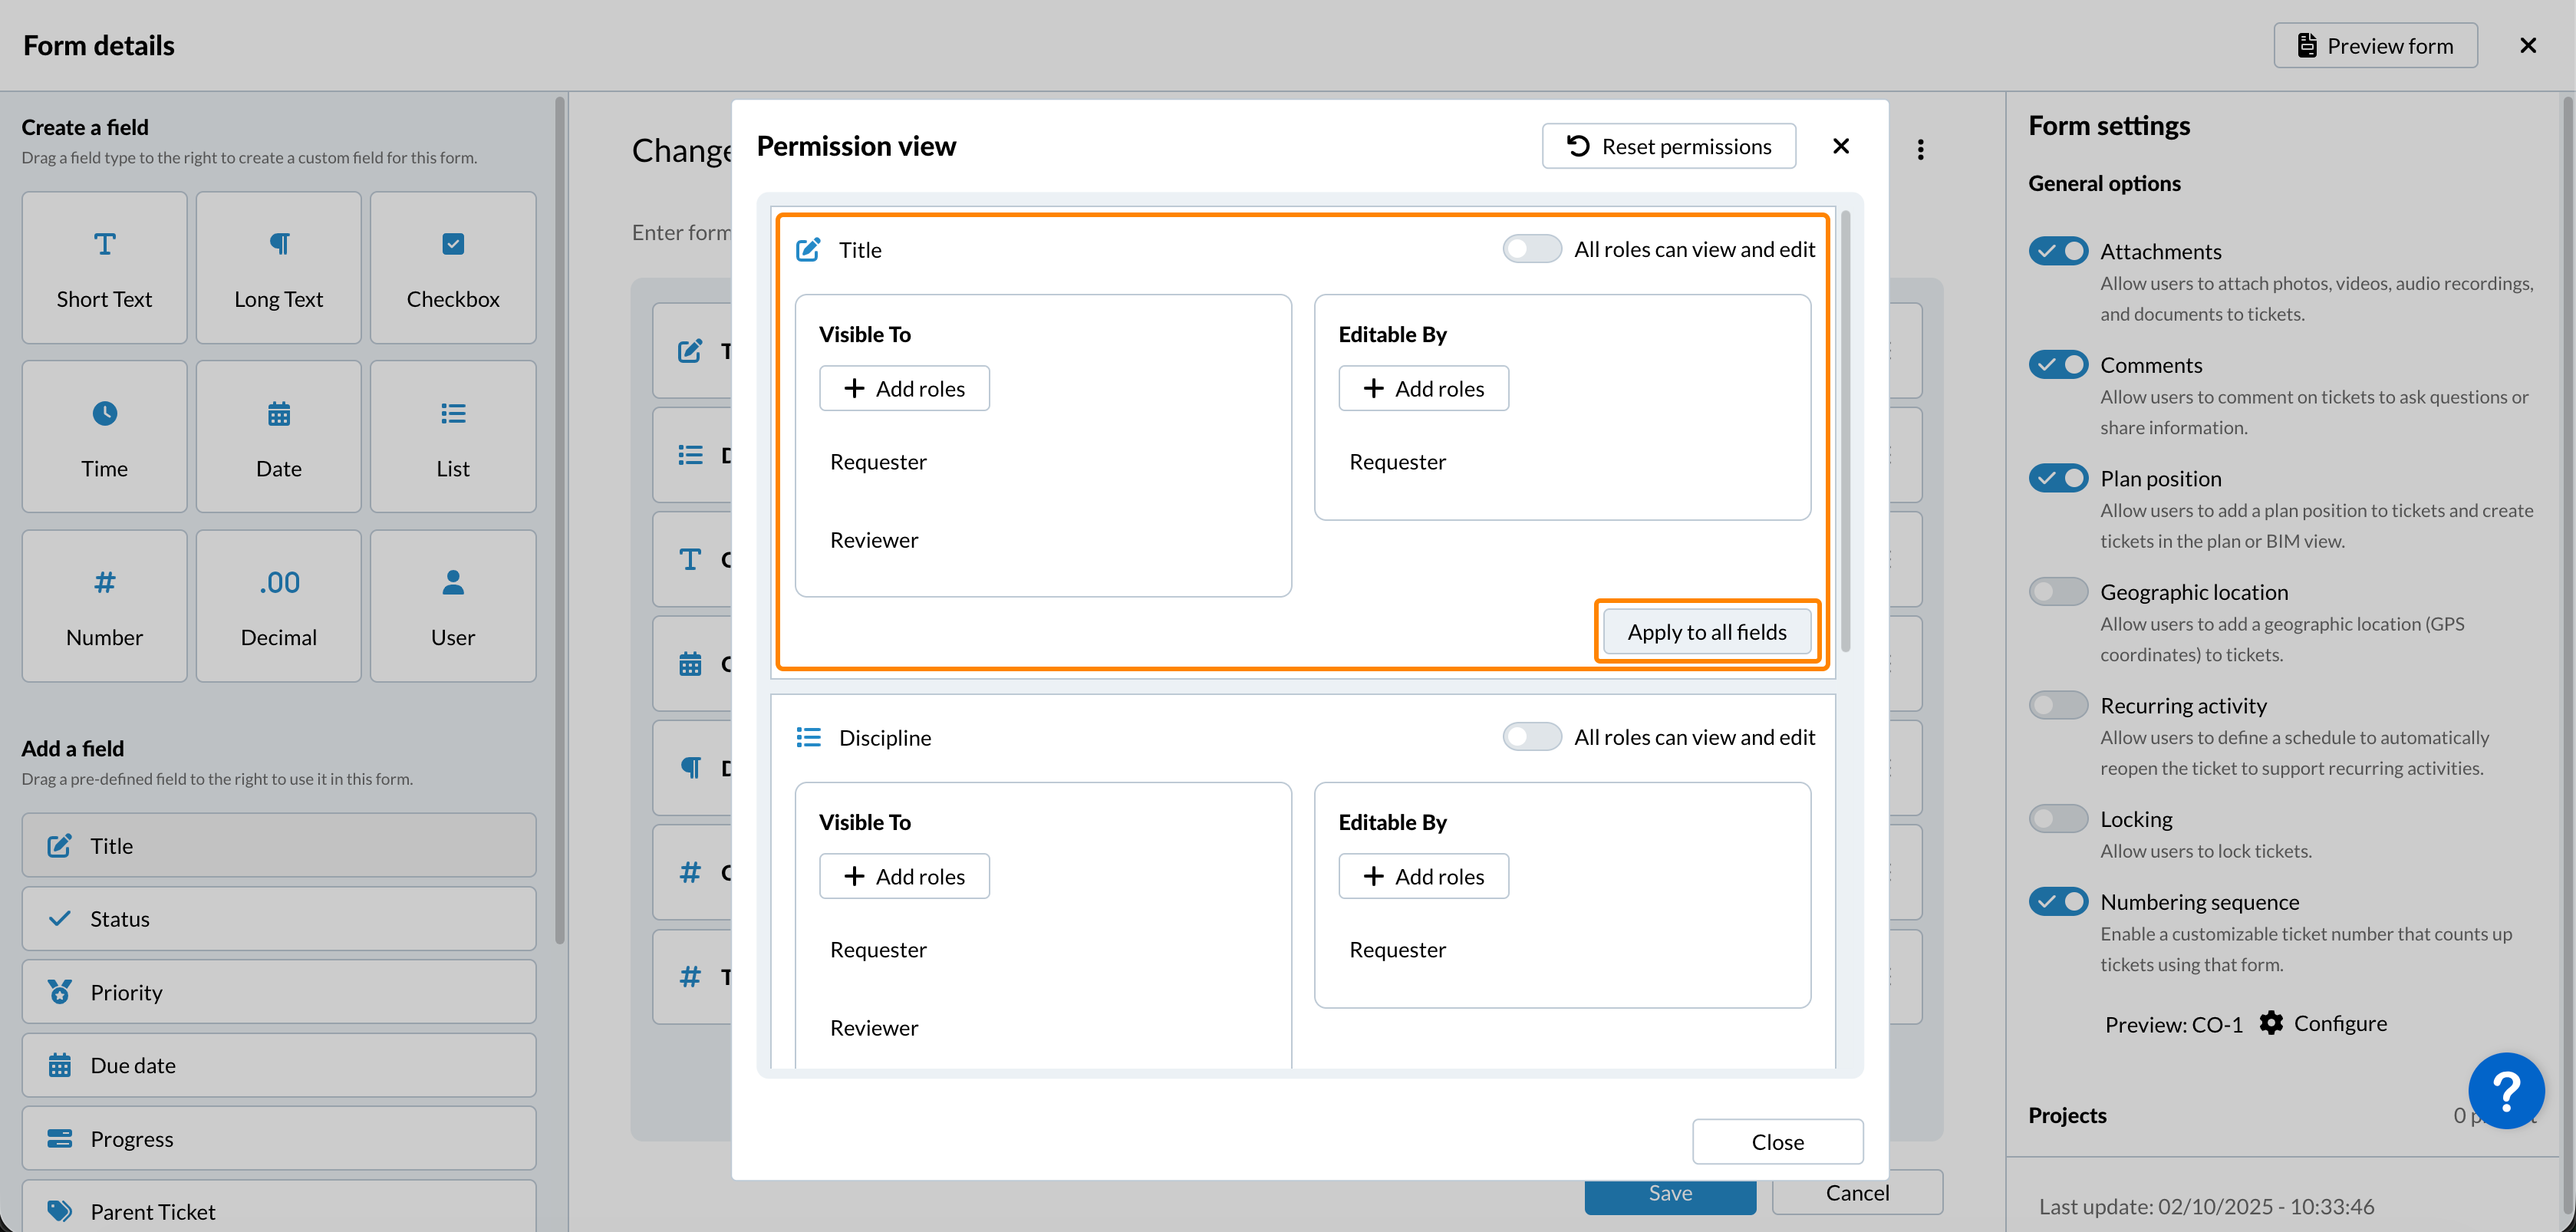Open Add roles under Discipline Visible To
This screenshot has width=2576, height=1232.
(904, 876)
